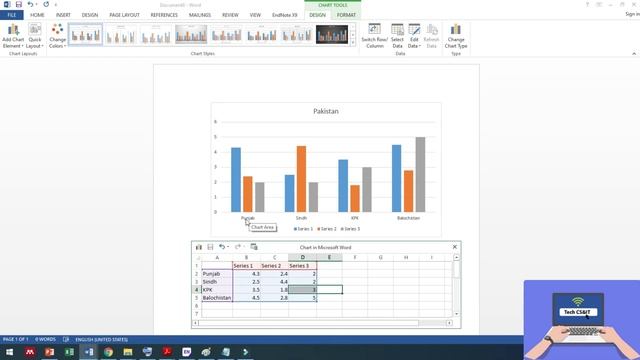Select the Series 1 header cell

click(x=246, y=266)
